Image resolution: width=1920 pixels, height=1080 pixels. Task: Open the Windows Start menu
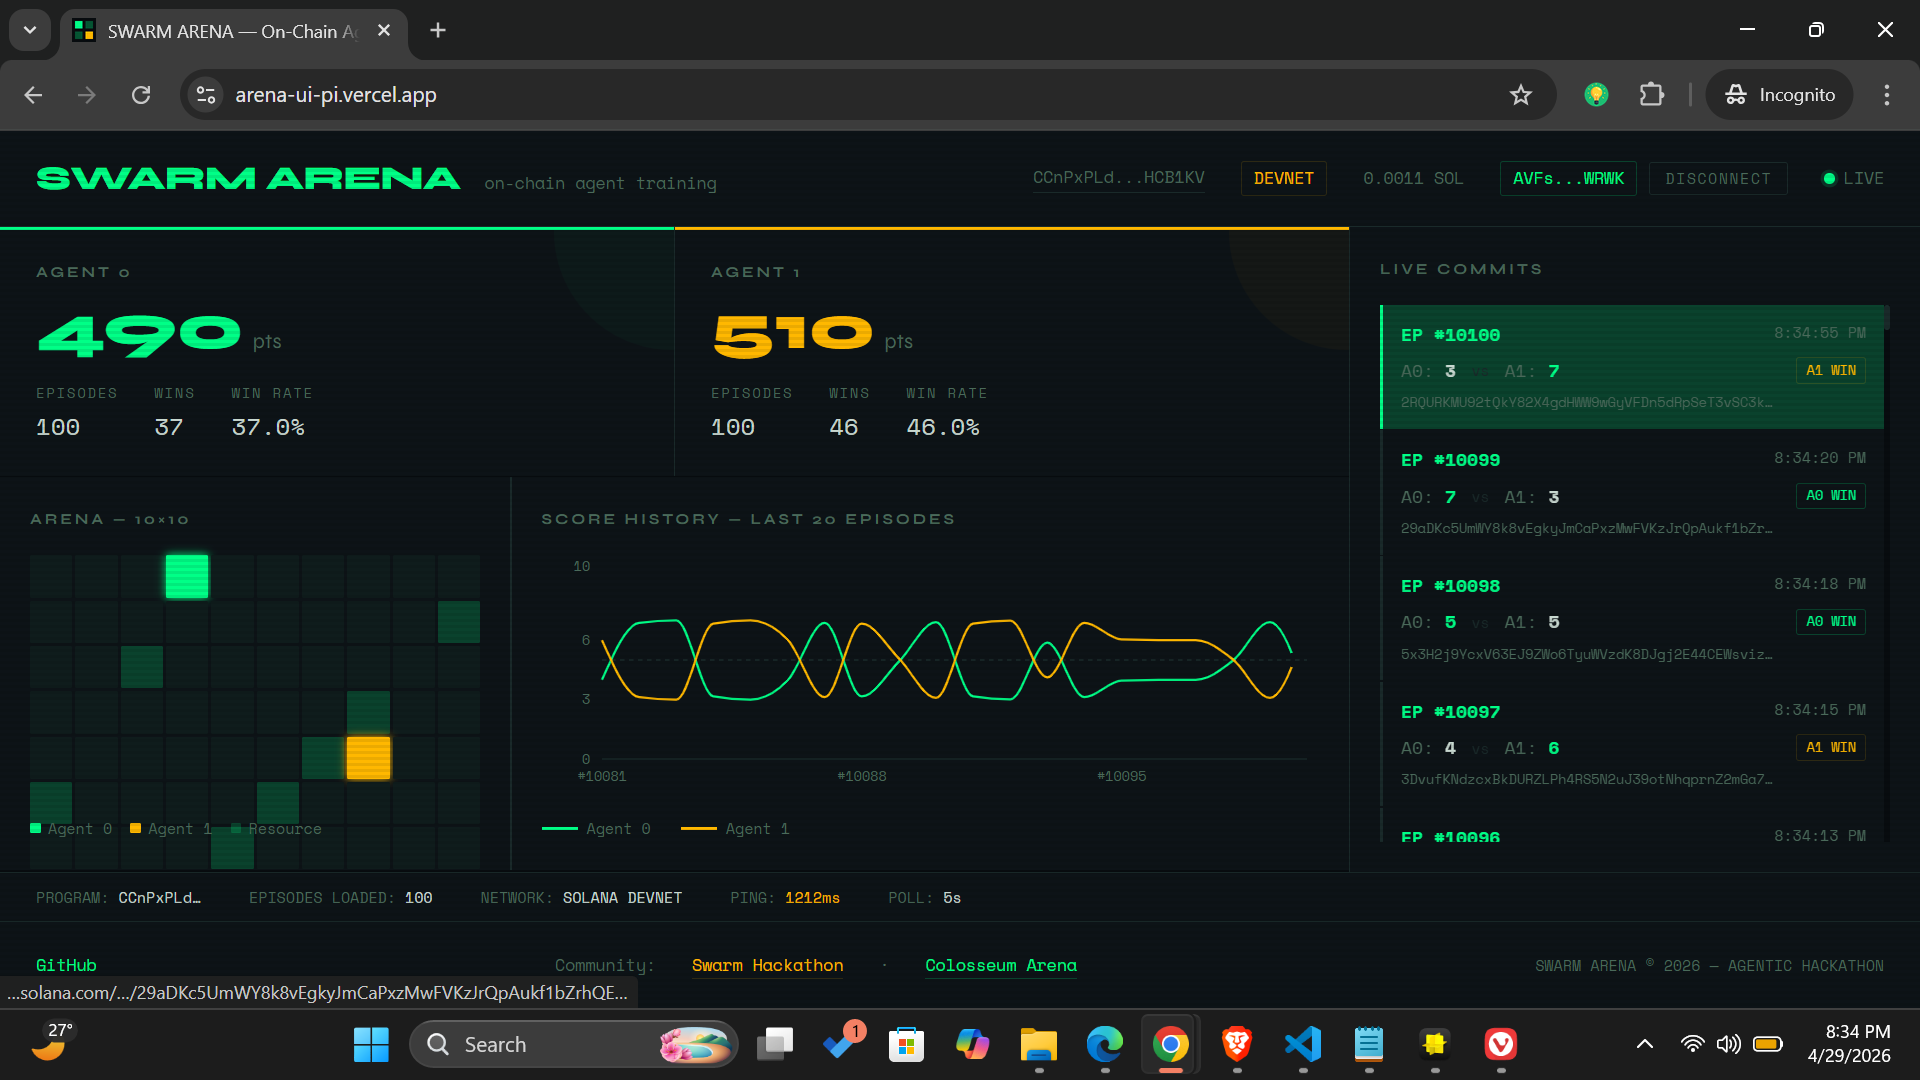tap(371, 1044)
